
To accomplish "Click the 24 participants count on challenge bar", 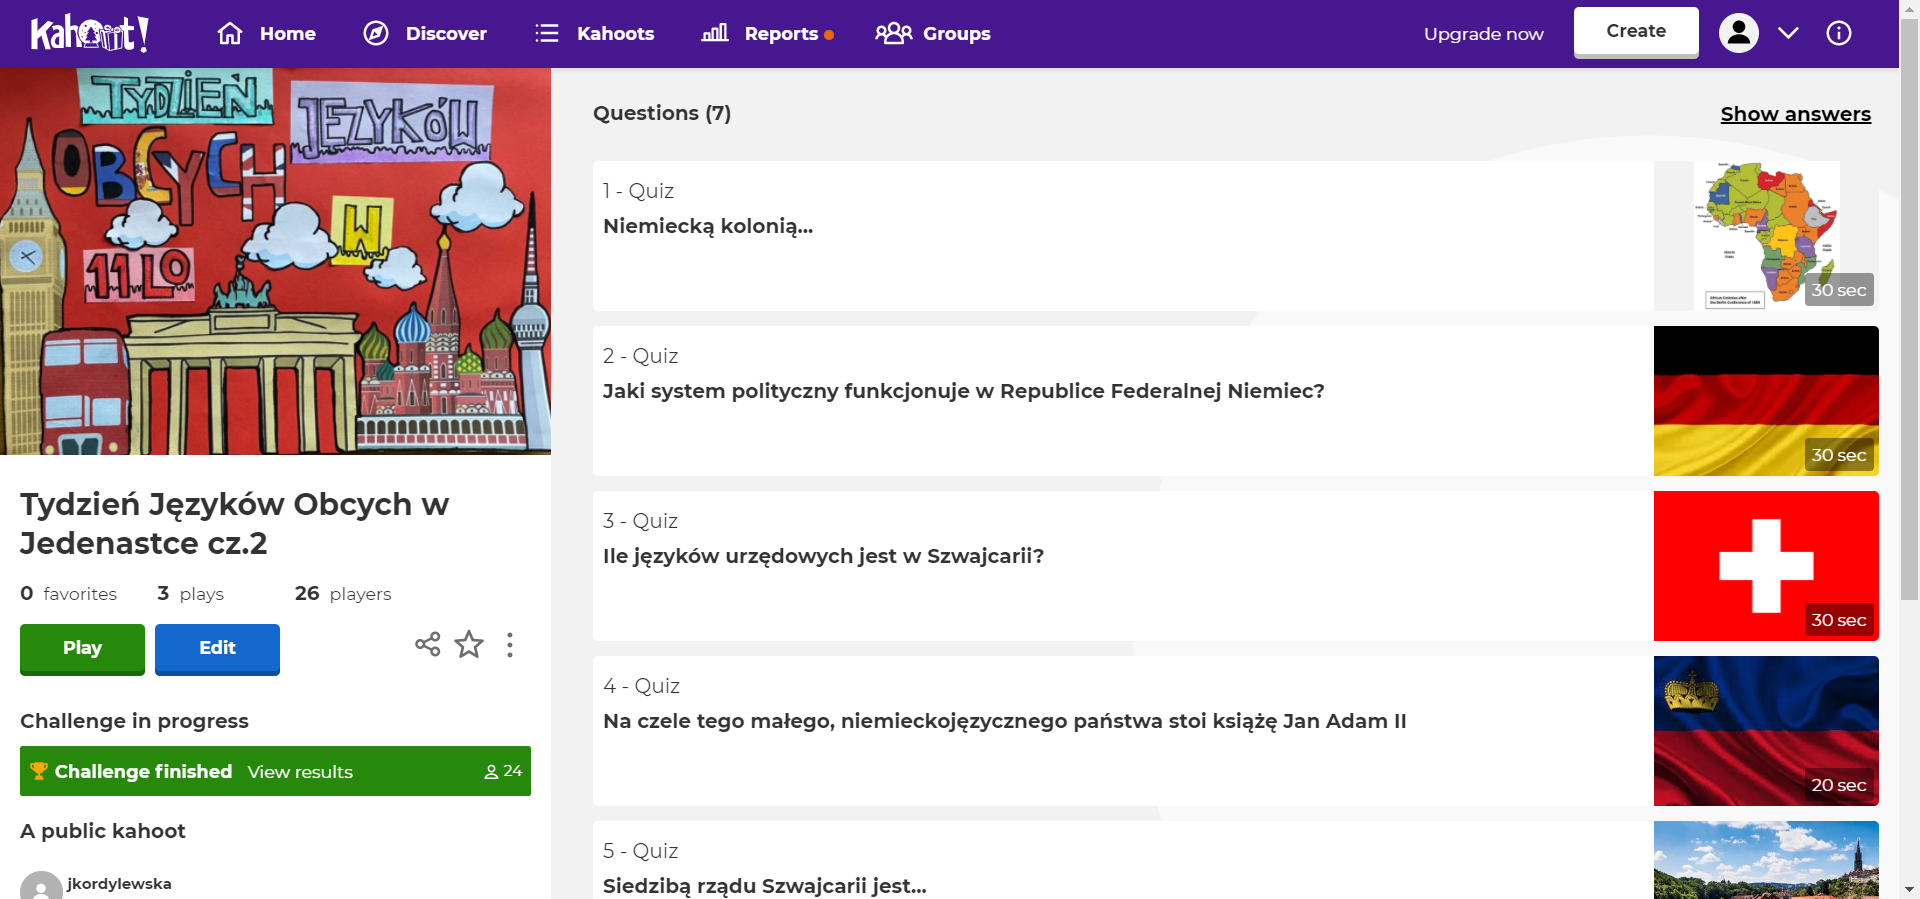I will pos(503,771).
